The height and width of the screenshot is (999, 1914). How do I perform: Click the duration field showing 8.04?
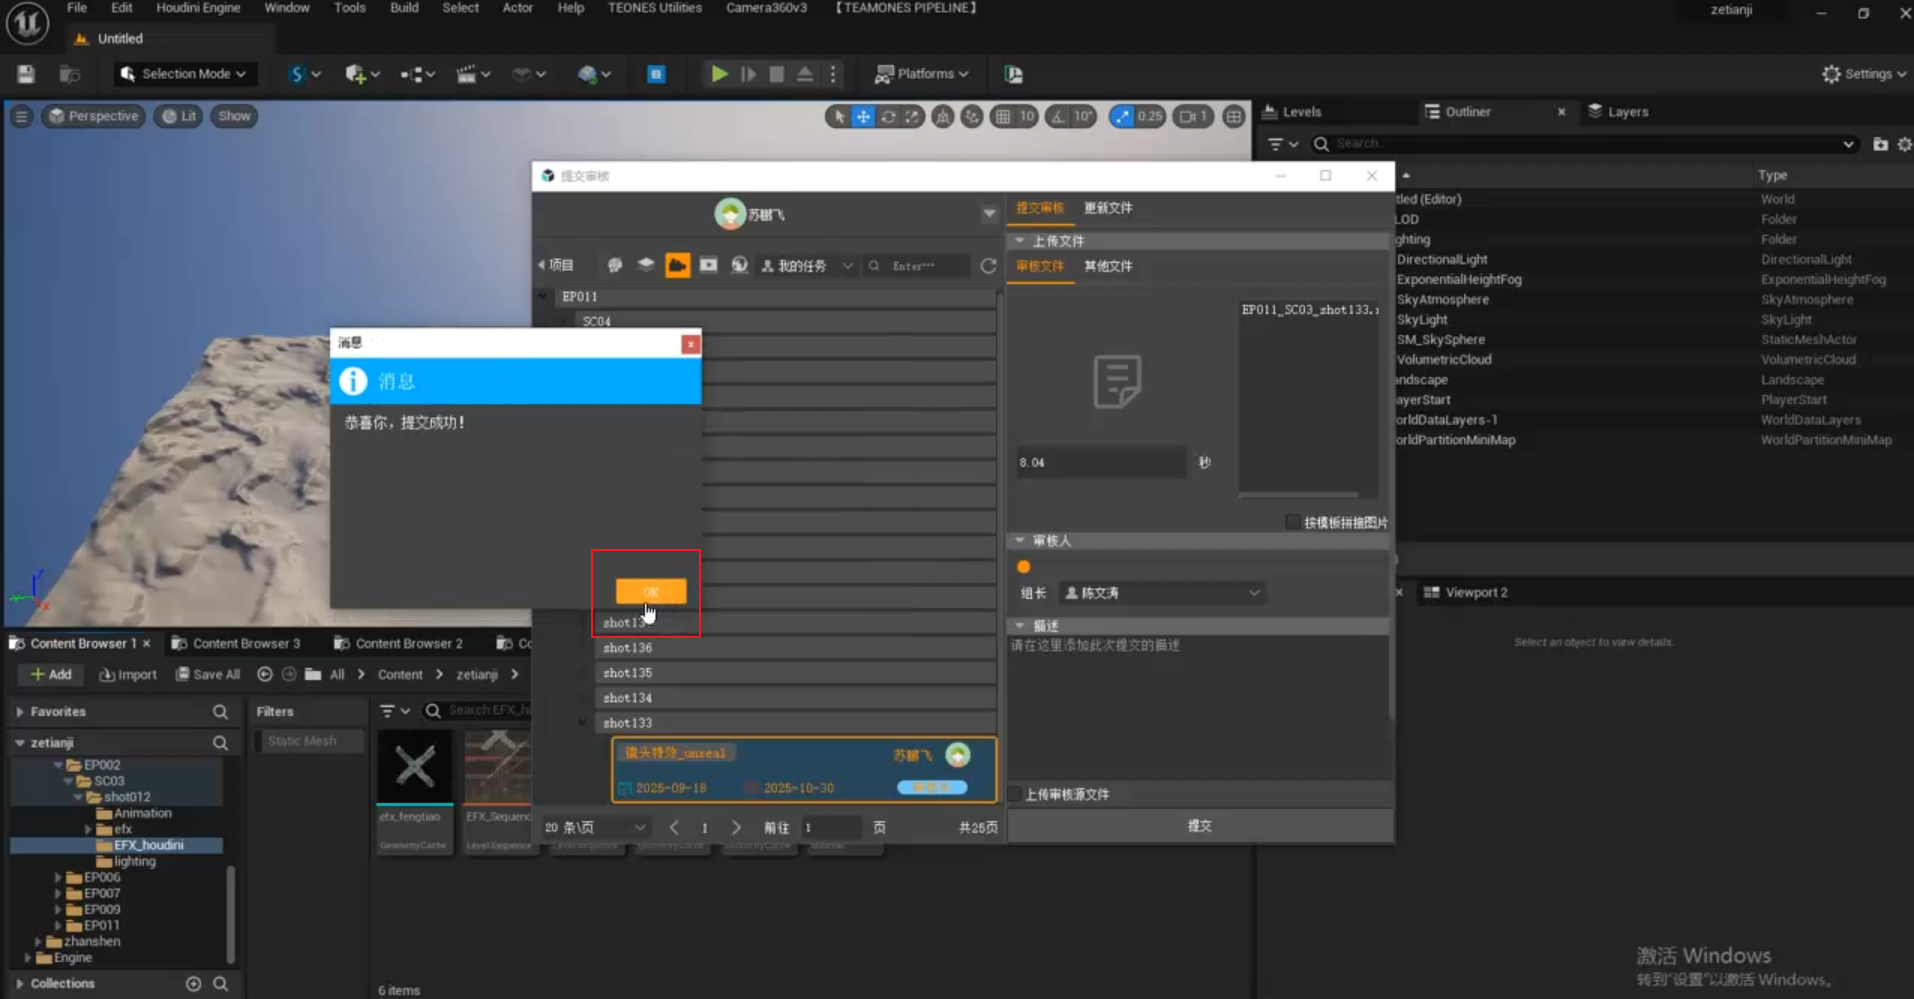pyautogui.click(x=1100, y=462)
